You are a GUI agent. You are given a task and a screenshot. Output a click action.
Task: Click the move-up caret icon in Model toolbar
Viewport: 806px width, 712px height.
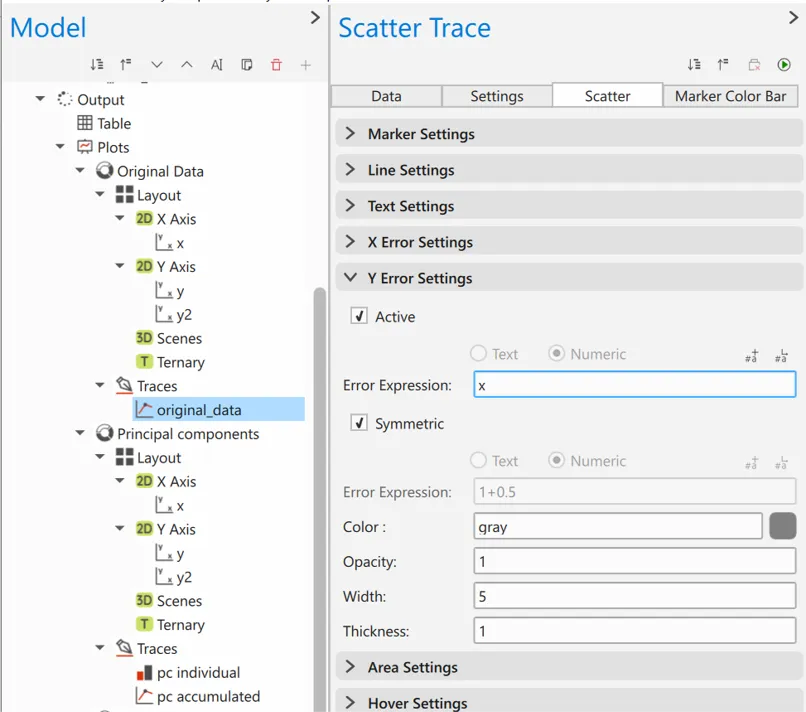tap(187, 65)
